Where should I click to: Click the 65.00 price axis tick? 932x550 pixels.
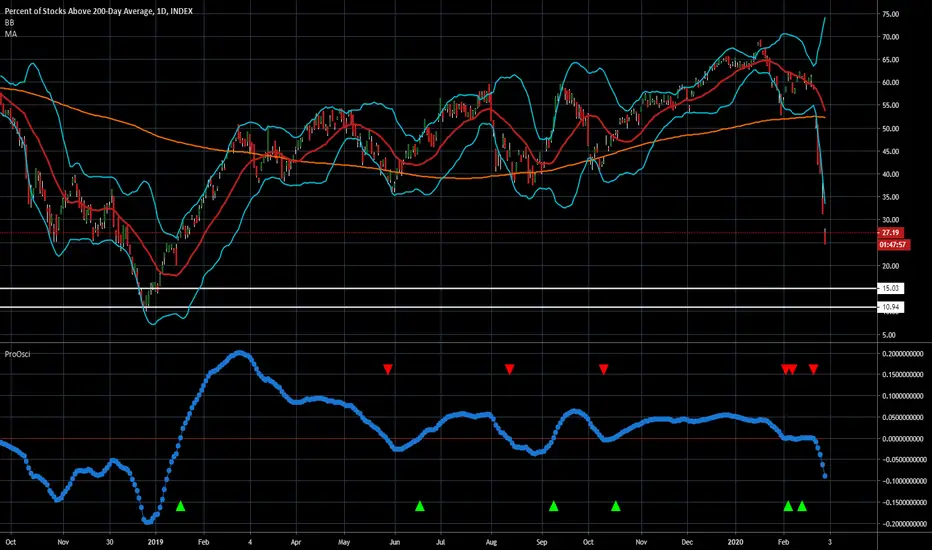890,60
